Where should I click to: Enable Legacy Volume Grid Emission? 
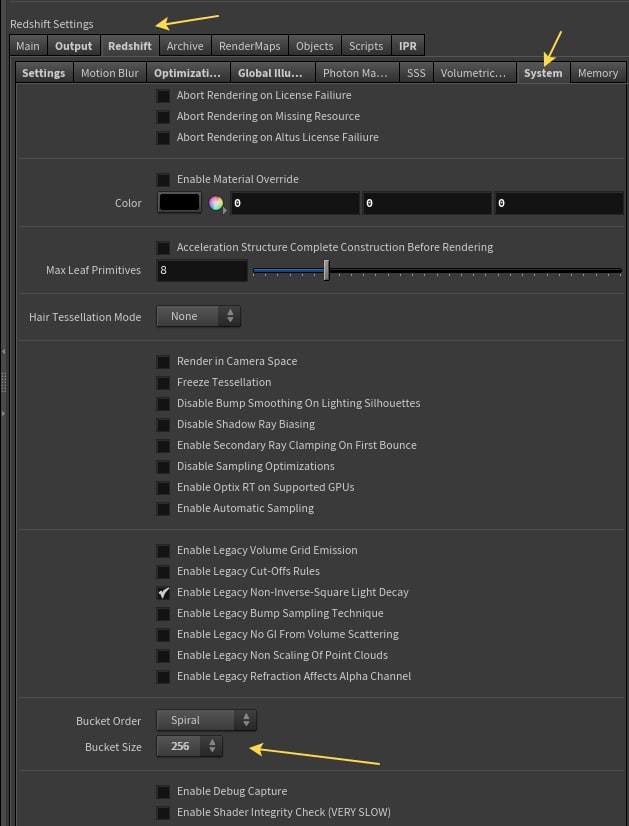[x=163, y=551]
